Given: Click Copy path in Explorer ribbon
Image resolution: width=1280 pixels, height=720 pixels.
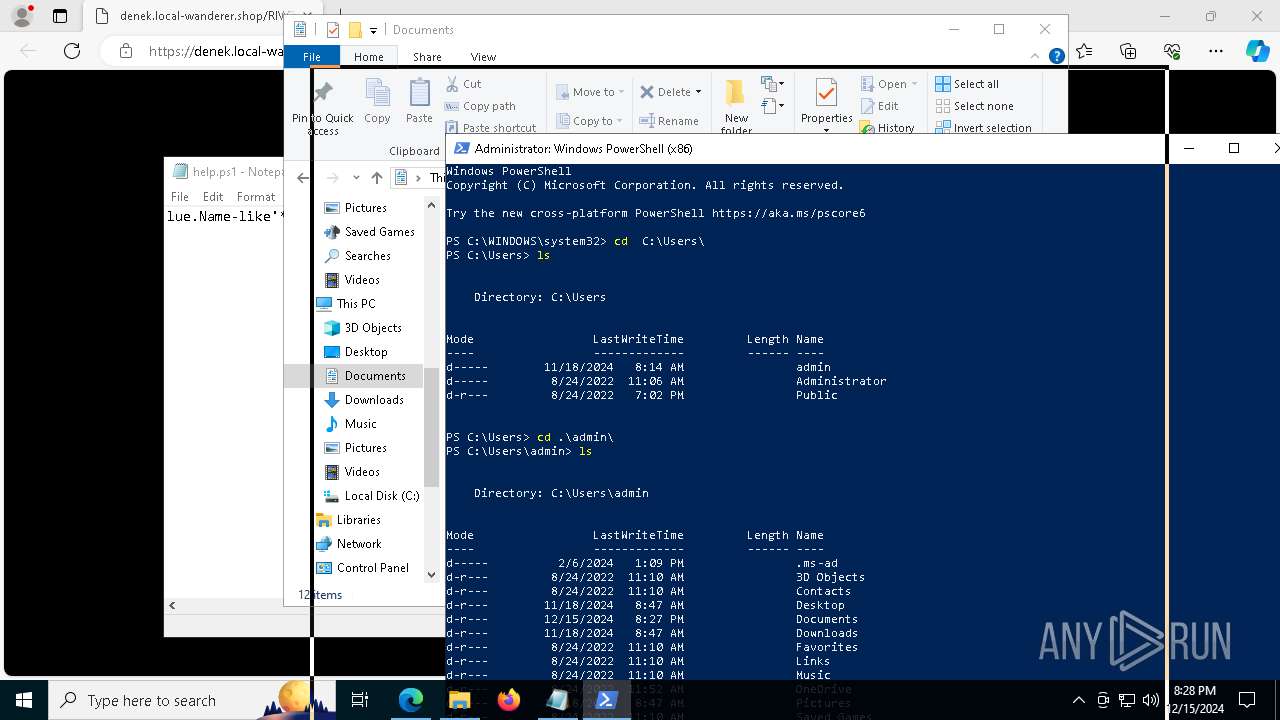Looking at the screenshot, I should tap(480, 106).
